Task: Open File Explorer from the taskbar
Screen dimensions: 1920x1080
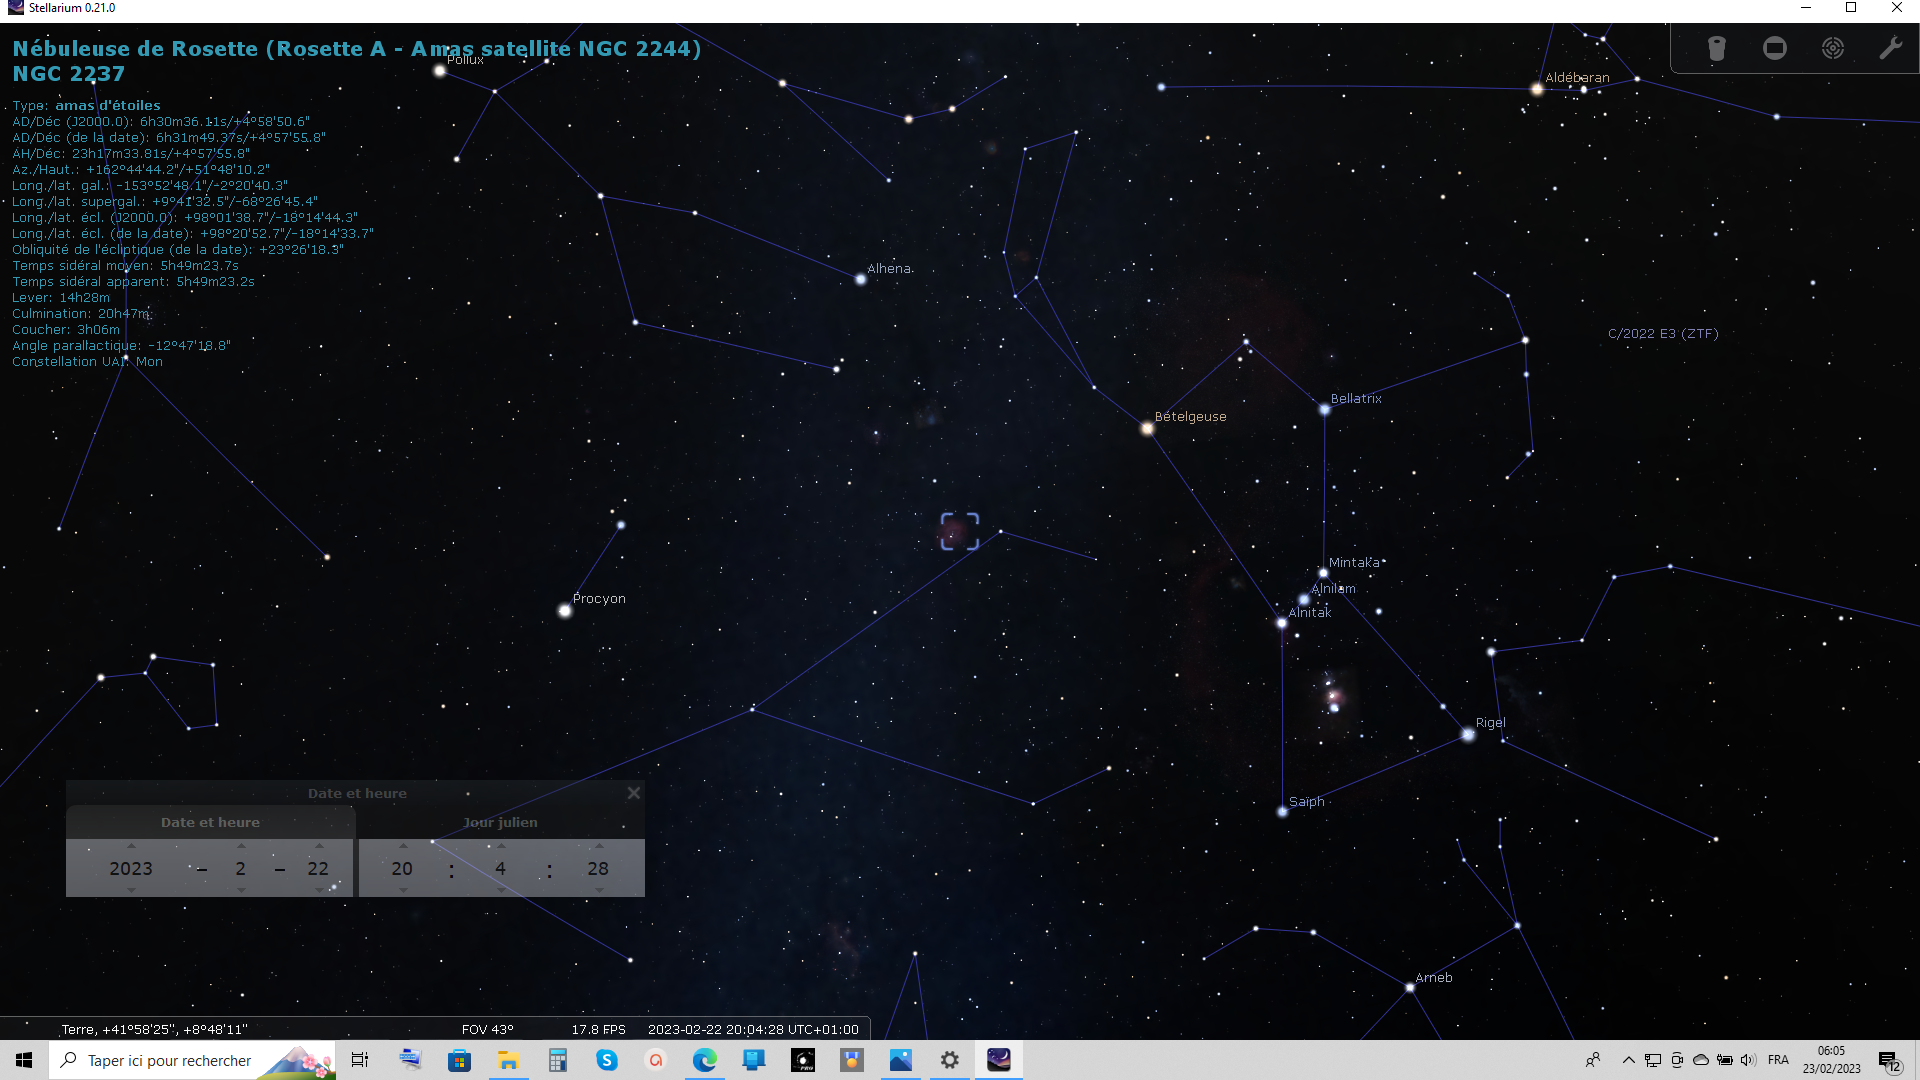Action: pos(508,1060)
